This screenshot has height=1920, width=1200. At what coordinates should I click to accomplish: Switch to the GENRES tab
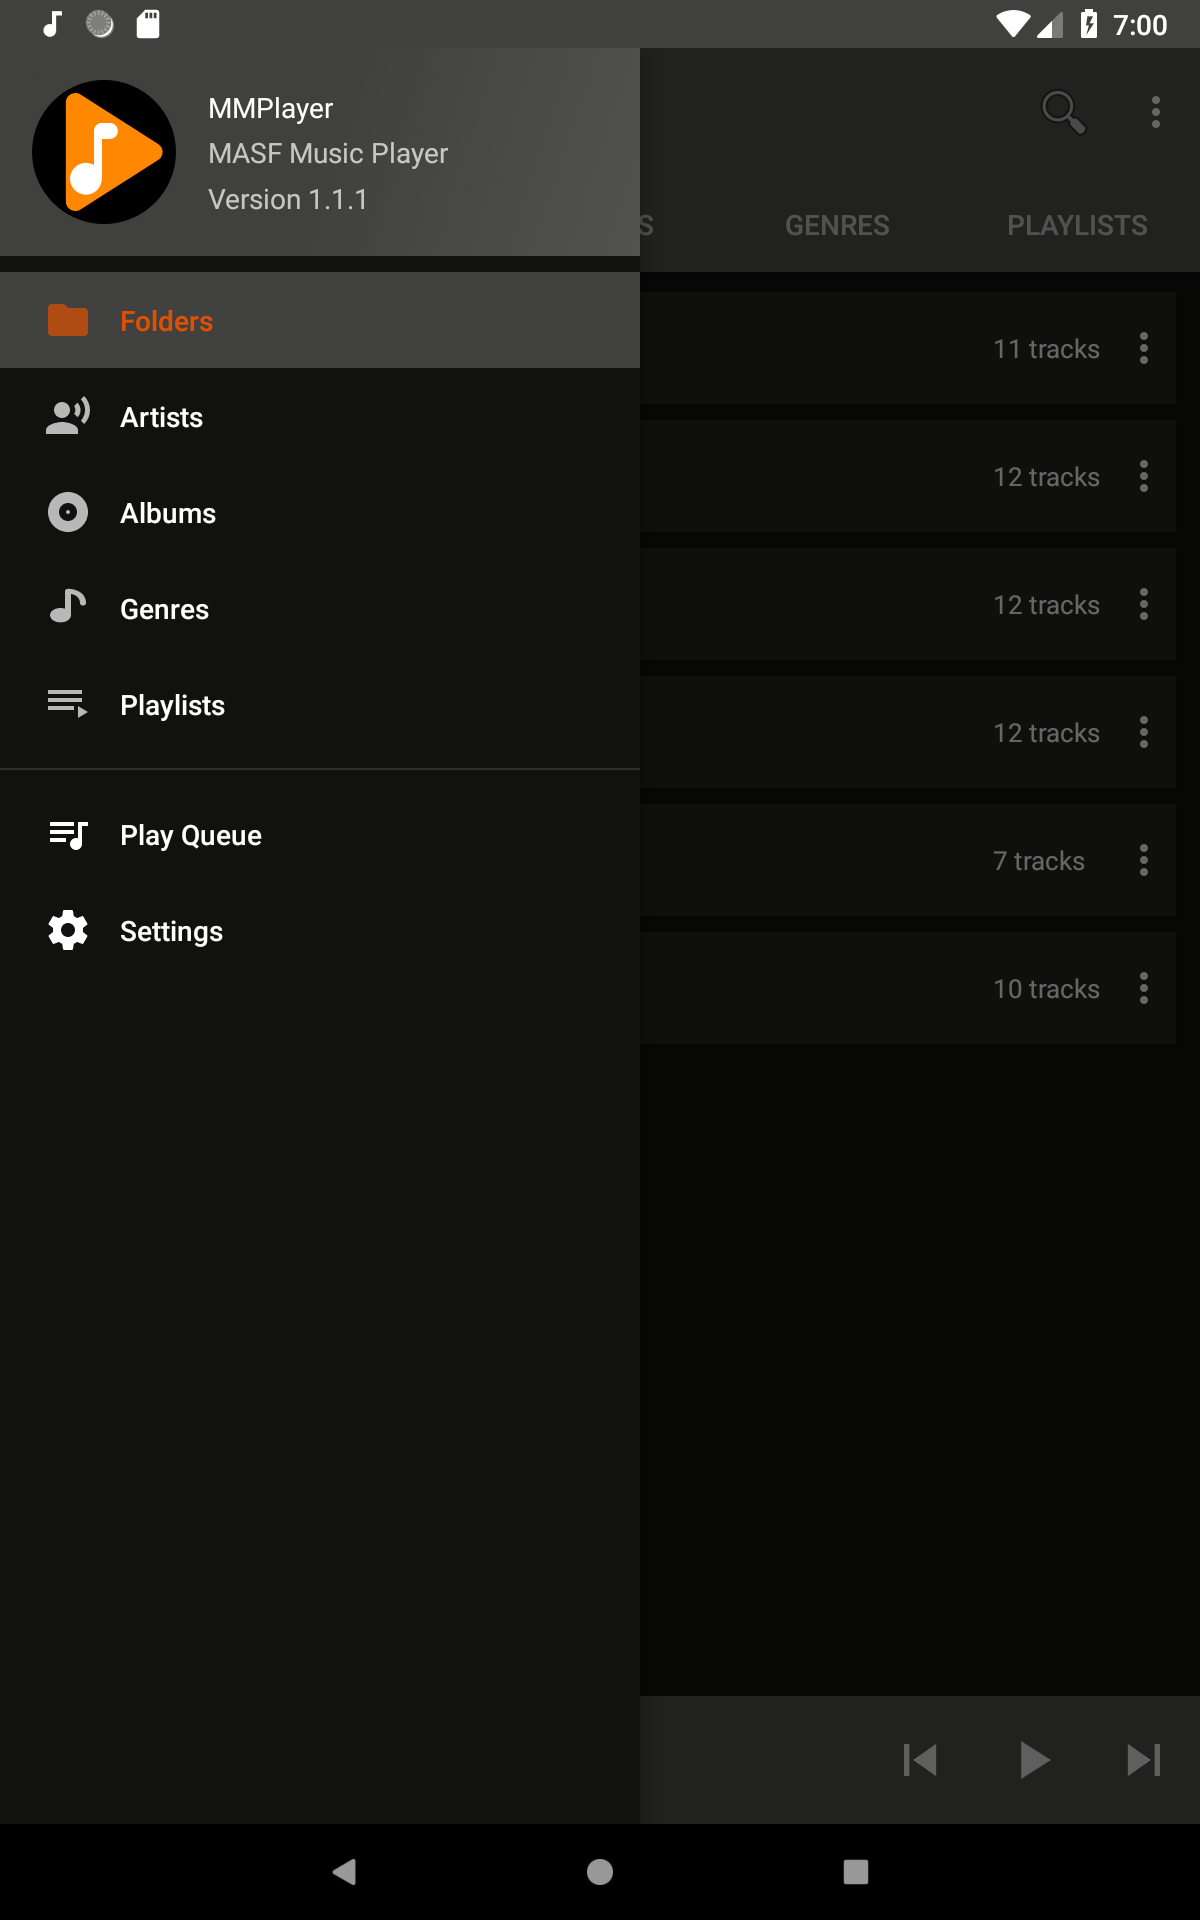coord(837,226)
